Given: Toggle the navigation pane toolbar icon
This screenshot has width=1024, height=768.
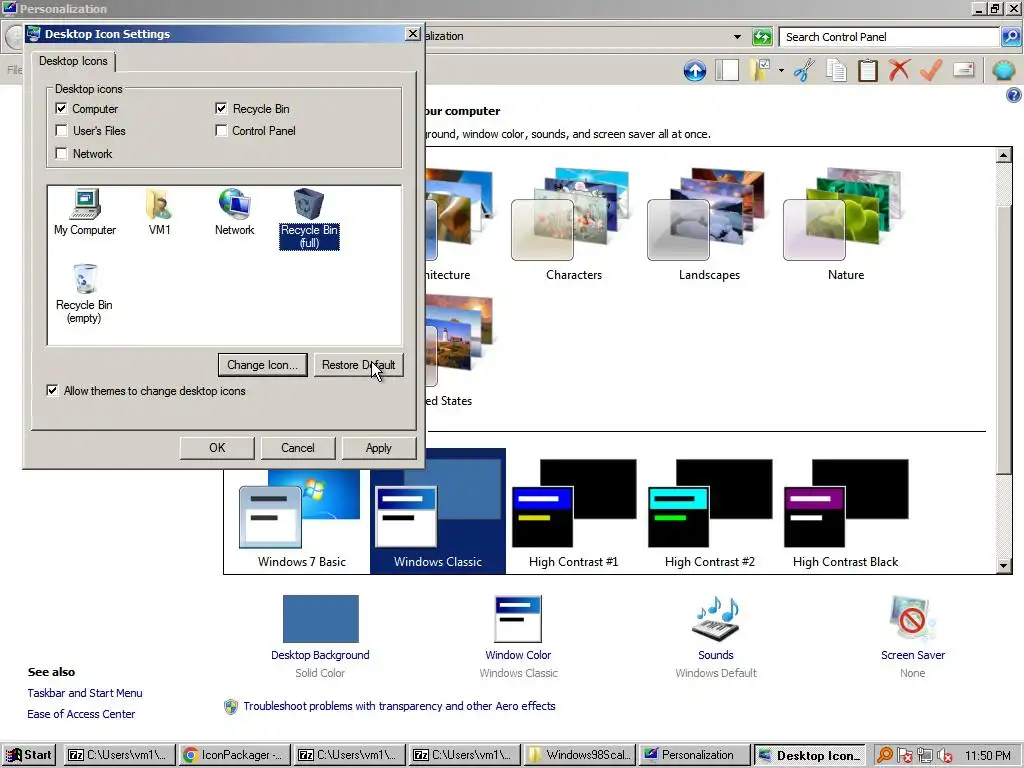Looking at the screenshot, I should click(x=727, y=70).
